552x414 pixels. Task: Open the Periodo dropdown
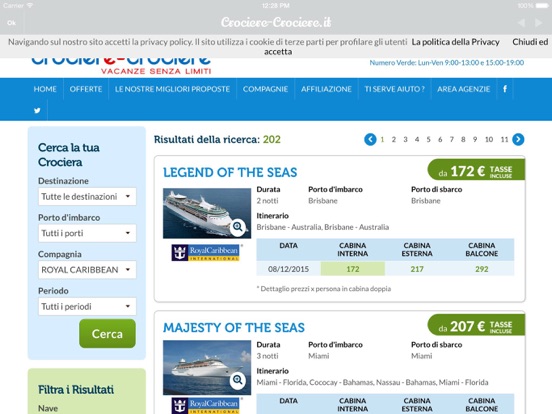87,306
